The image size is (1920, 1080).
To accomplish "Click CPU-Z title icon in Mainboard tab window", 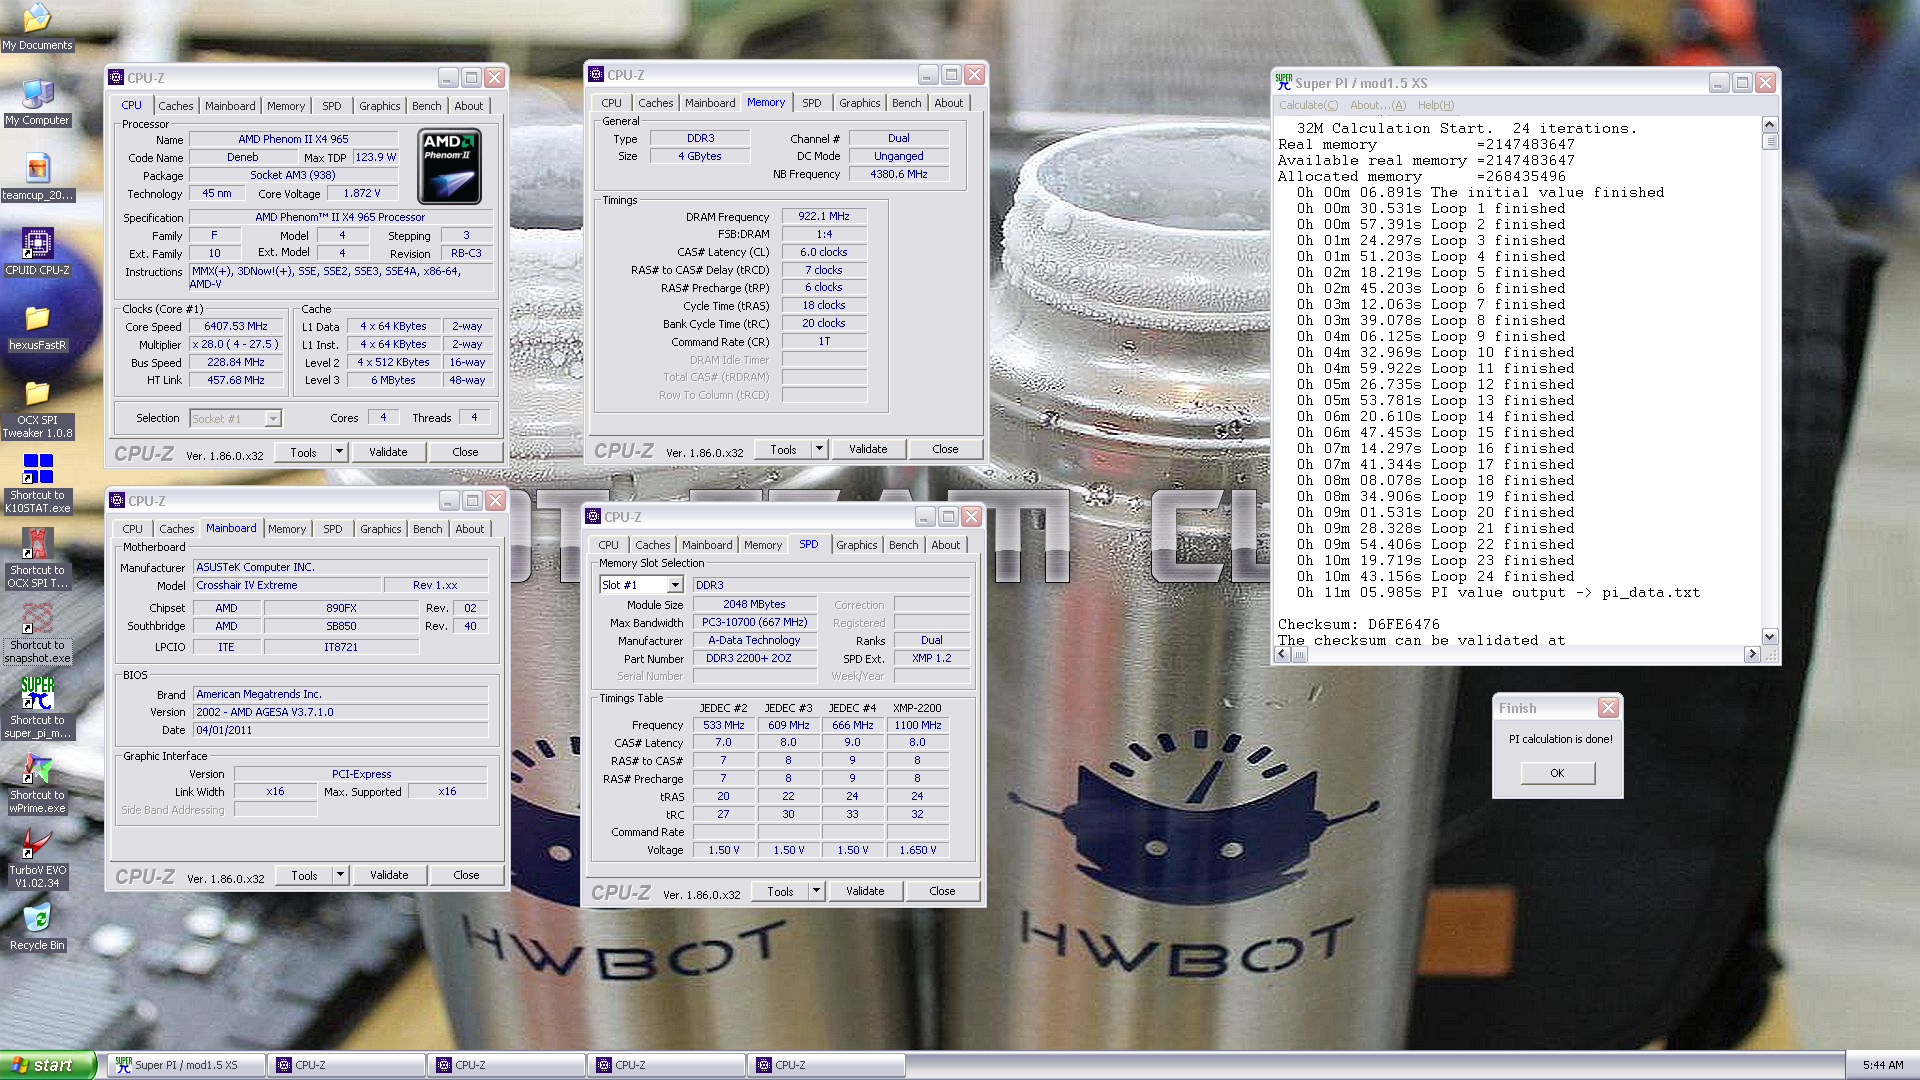I will [117, 500].
